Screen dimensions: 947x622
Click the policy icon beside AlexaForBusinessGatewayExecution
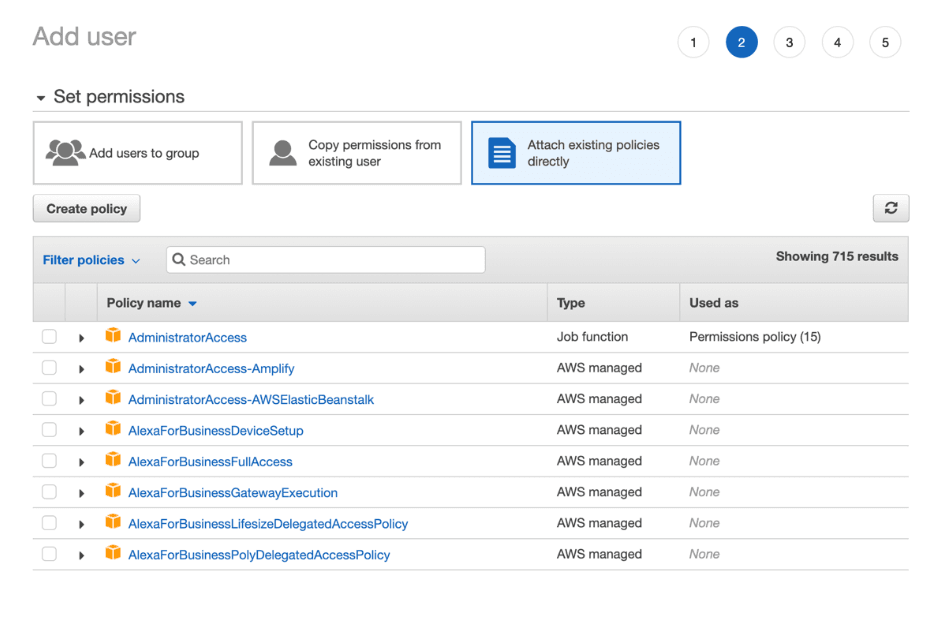coord(113,490)
